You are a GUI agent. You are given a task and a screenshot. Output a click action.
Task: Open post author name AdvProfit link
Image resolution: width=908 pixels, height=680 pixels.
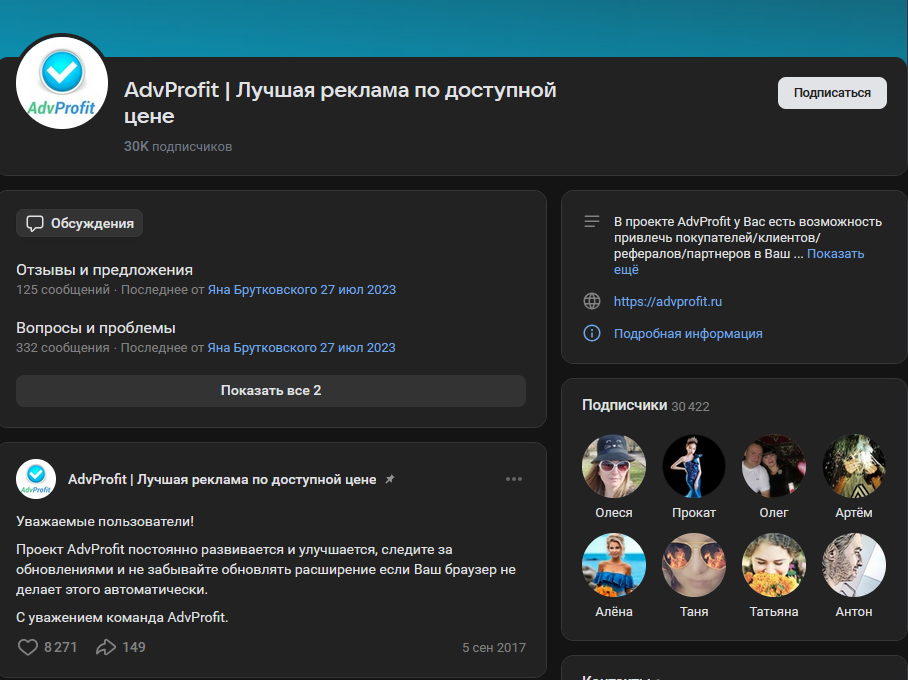click(222, 480)
